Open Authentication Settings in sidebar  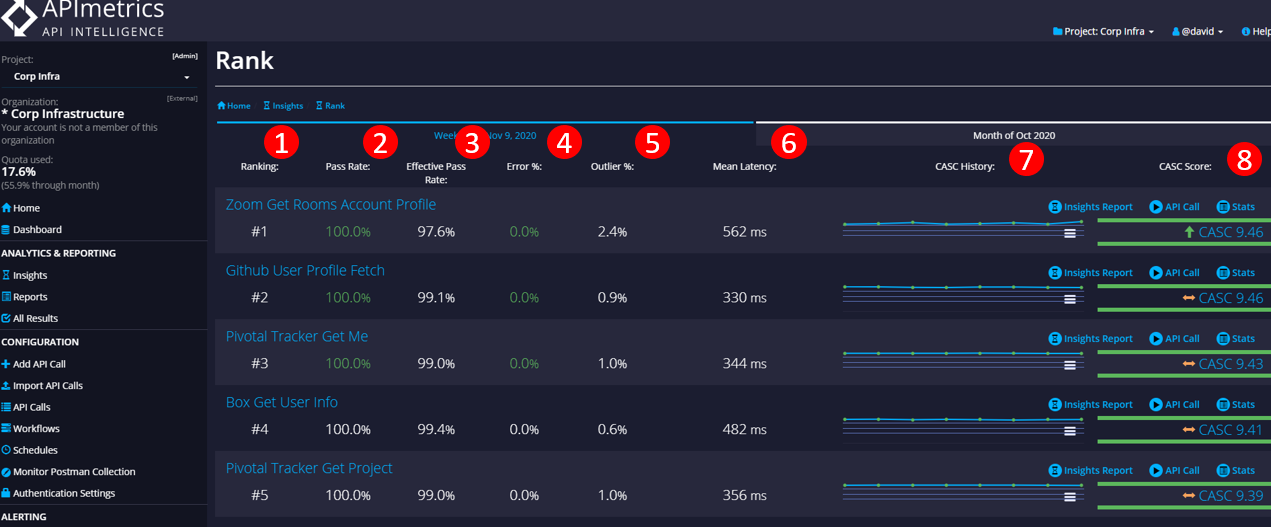[x=59, y=494]
